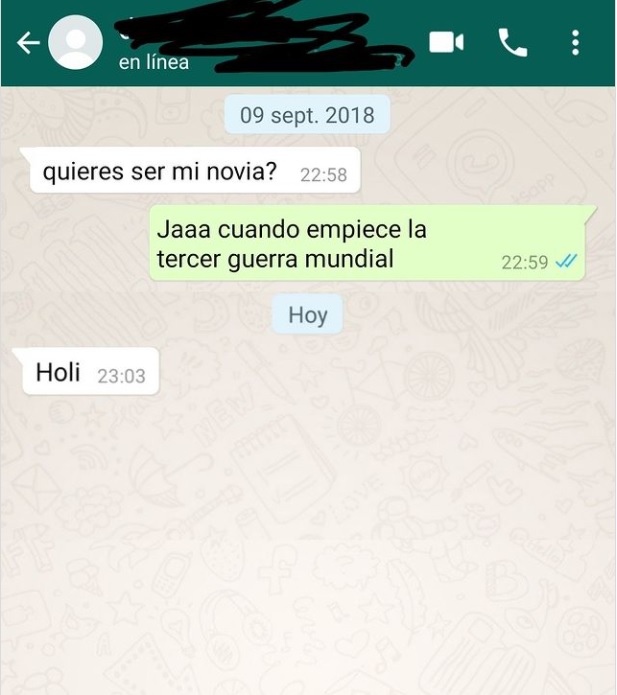Image resolution: width=617 pixels, height=695 pixels.
Task: Tap the 'en línea' status text
Action: click(x=154, y=62)
